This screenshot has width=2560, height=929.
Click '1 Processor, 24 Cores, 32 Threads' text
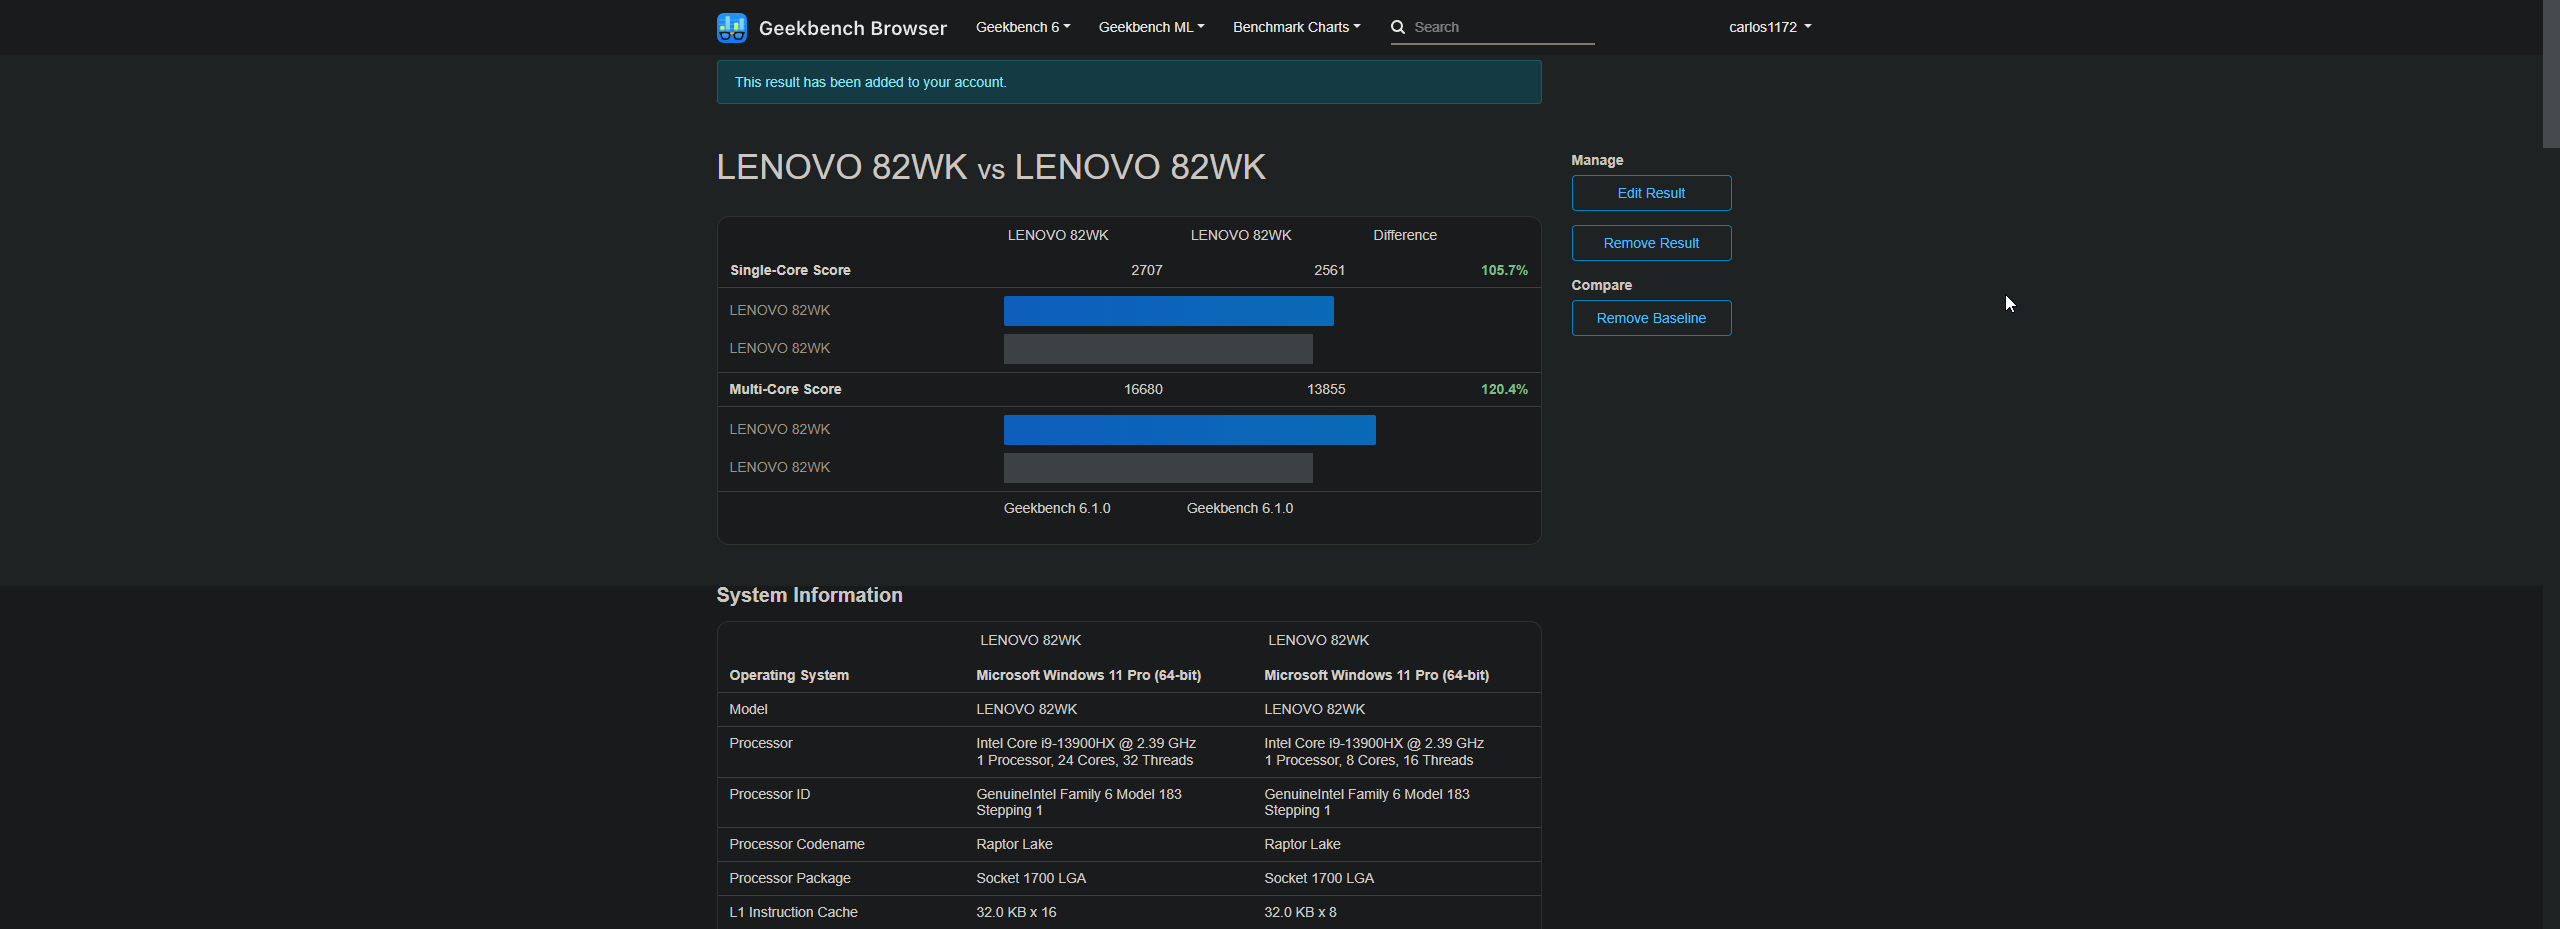point(1084,760)
